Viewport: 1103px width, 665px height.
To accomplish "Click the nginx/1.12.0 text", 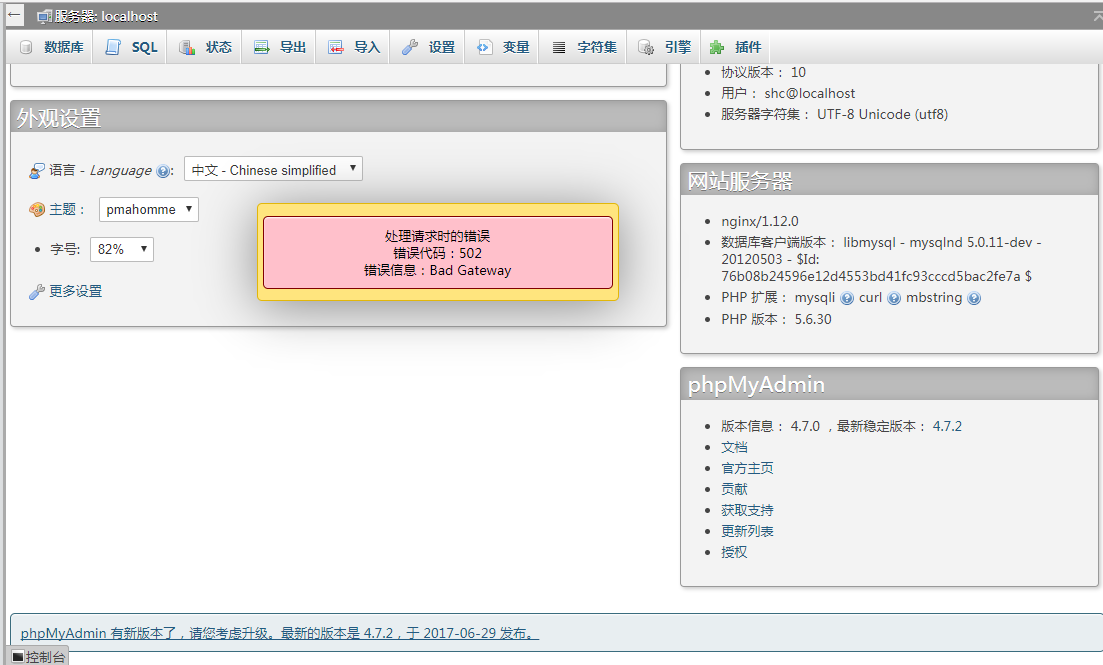I will 760,221.
